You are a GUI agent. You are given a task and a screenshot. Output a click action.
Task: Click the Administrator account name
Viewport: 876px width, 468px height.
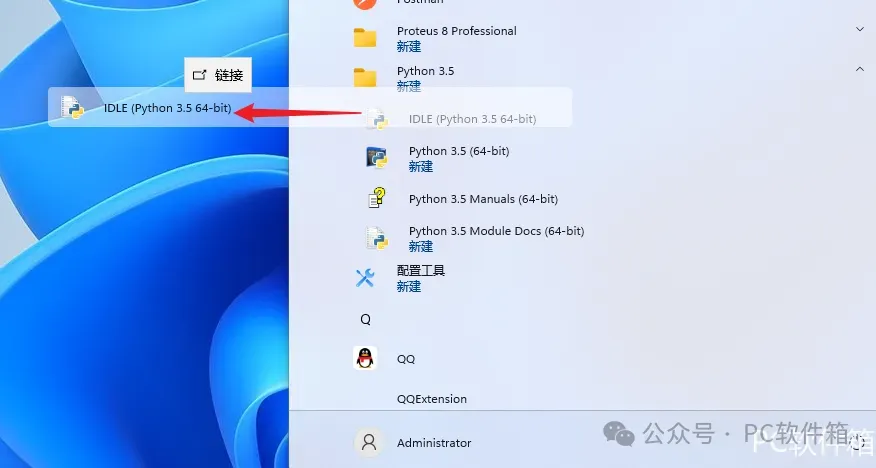[434, 443]
